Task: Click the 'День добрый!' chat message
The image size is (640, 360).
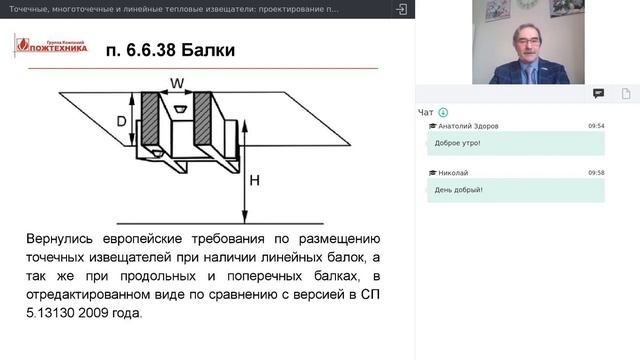Action: pos(516,190)
